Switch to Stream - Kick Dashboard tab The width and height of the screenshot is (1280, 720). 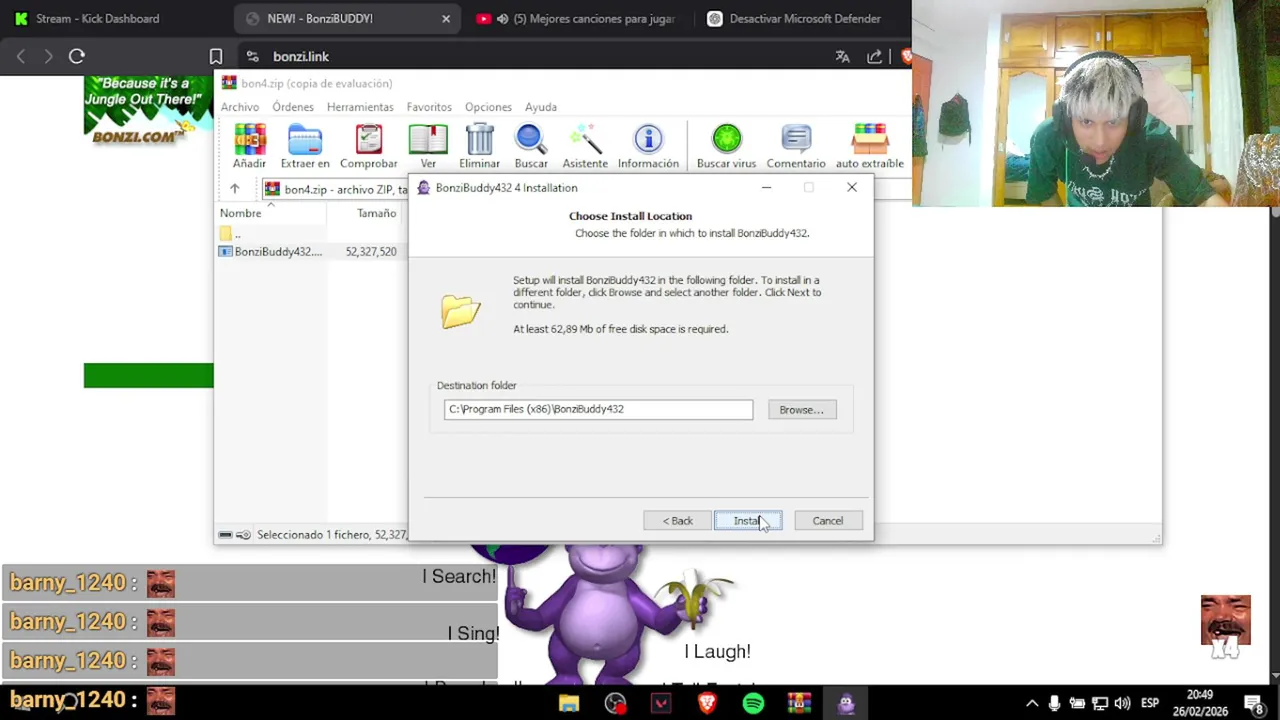(97, 18)
